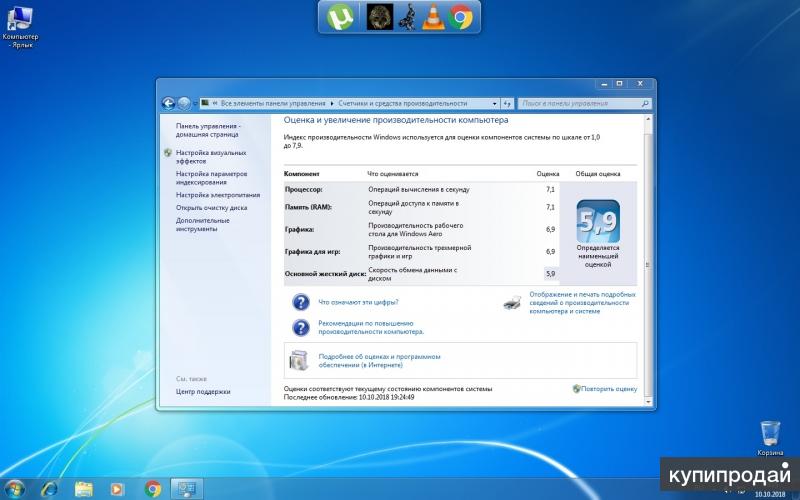Screen dimensions: 800x500
Task: Open Google Chrome from the top dock
Action: (461, 16)
